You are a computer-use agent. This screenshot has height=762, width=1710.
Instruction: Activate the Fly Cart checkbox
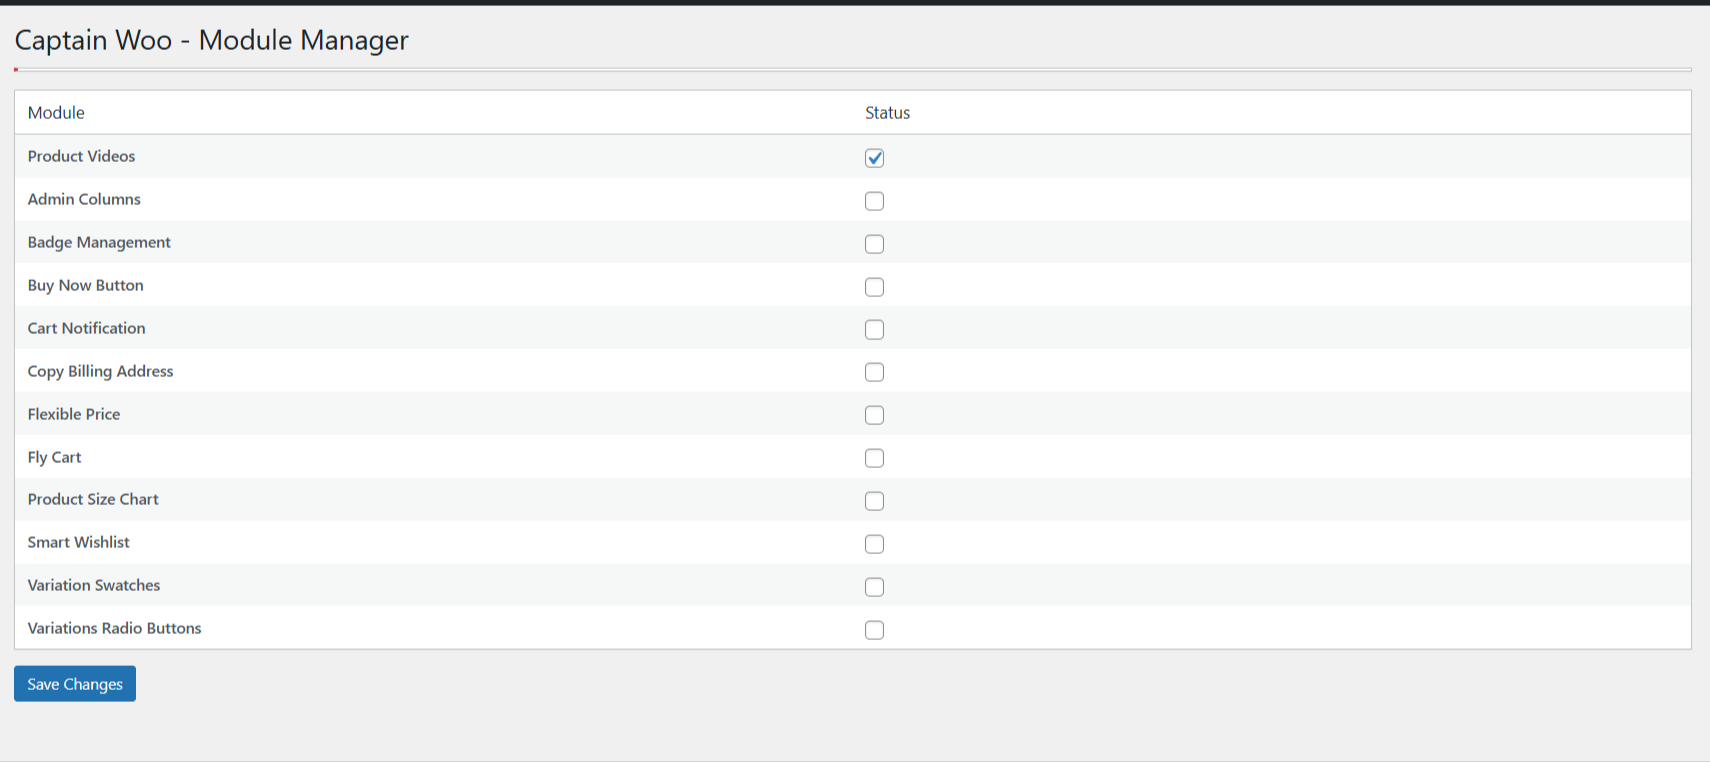tap(874, 458)
